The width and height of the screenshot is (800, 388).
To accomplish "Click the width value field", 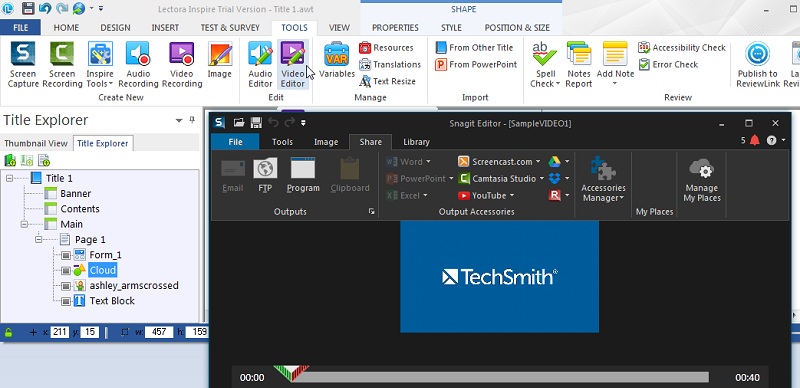I will pos(159,332).
